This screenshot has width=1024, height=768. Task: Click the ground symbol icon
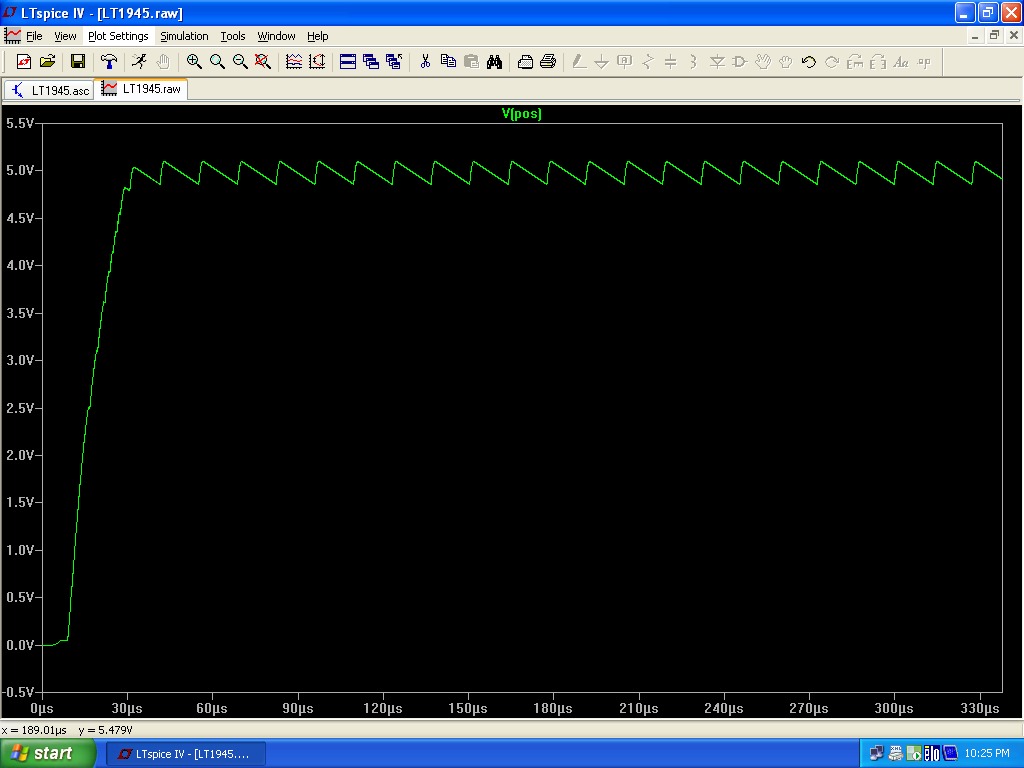click(601, 61)
